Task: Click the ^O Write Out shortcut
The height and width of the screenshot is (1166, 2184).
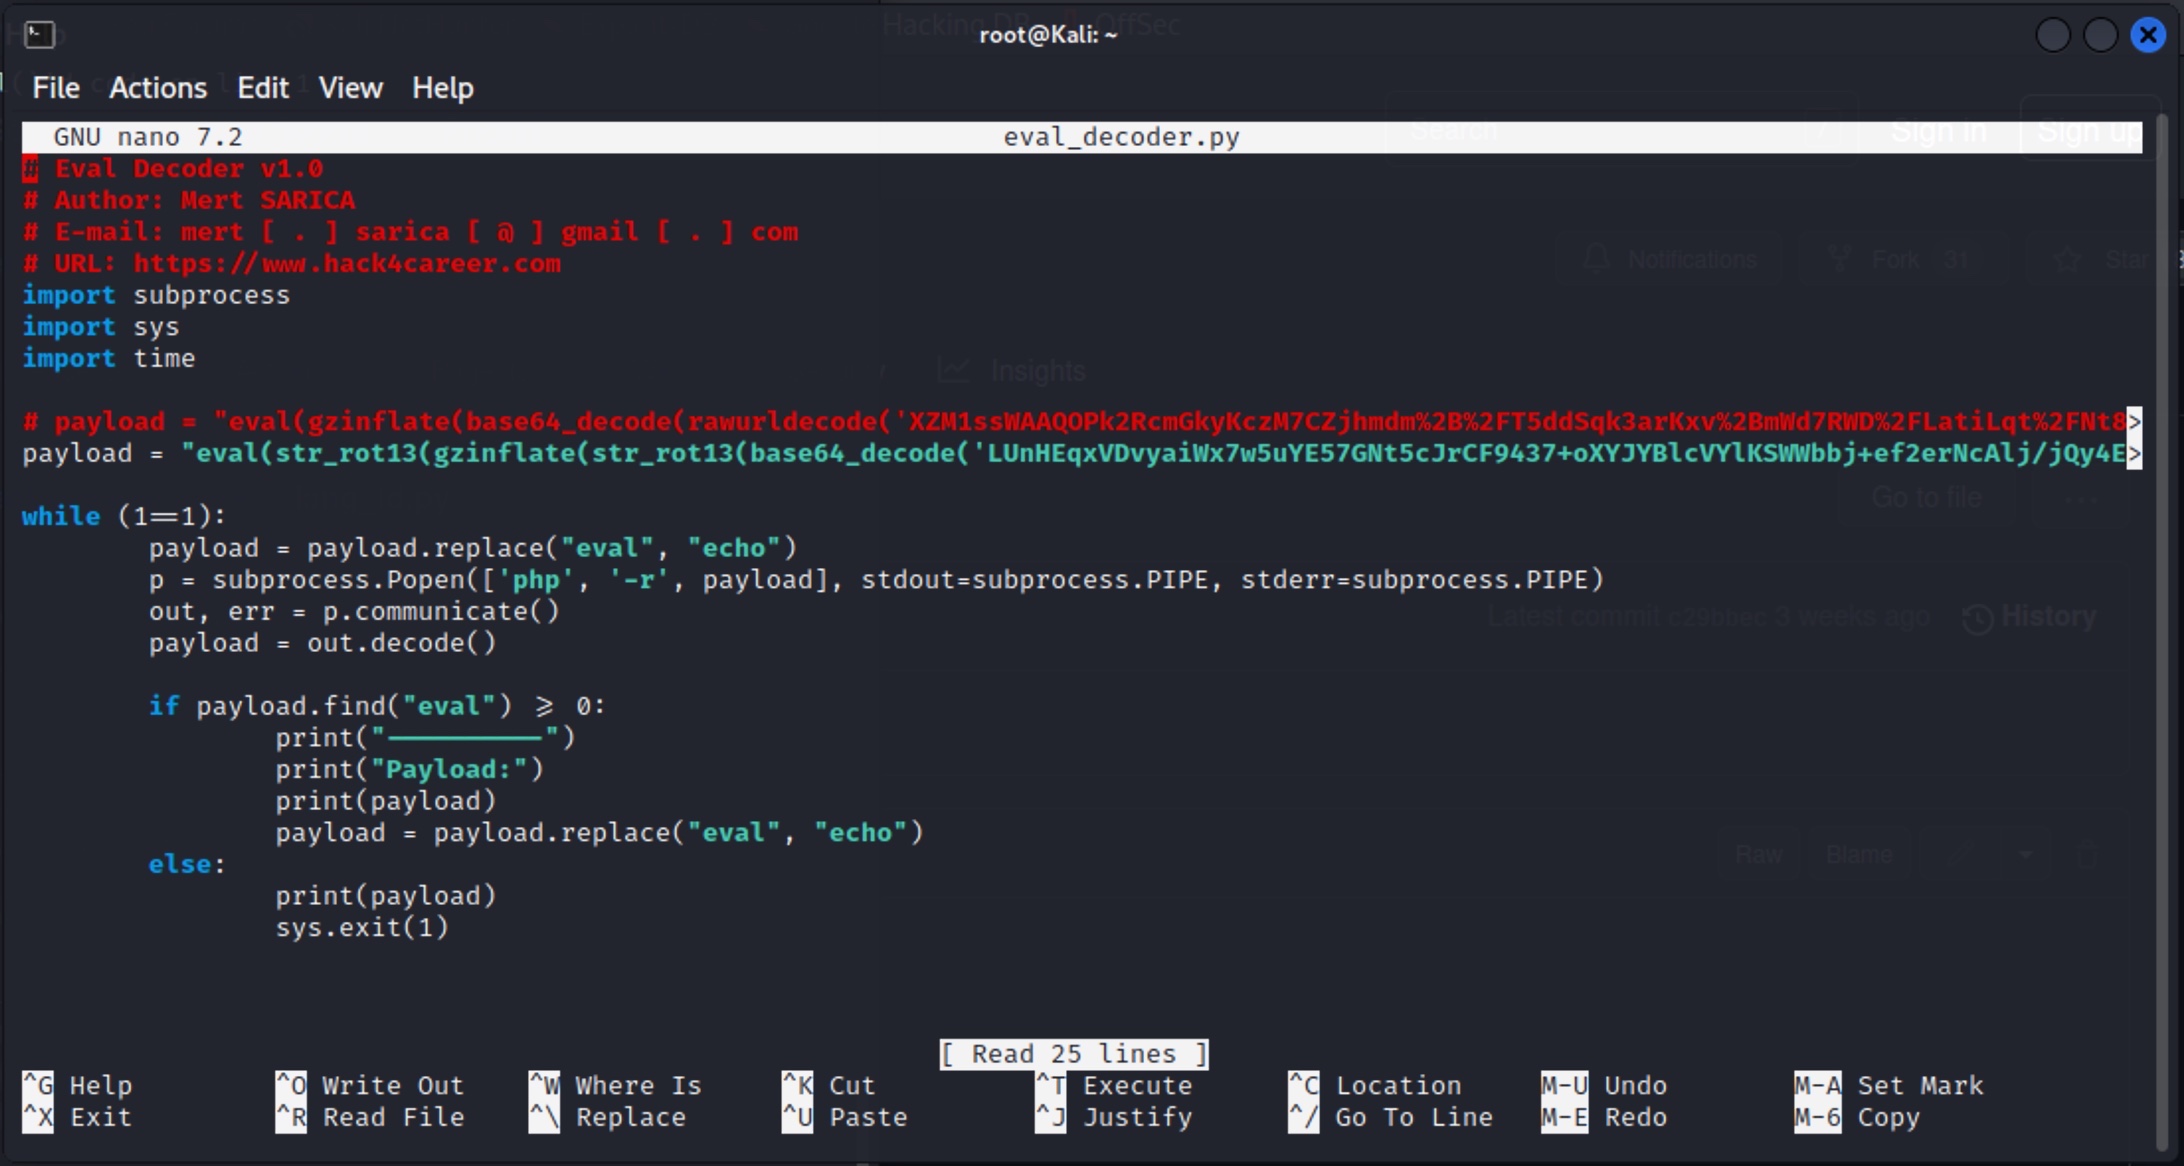Action: [370, 1085]
